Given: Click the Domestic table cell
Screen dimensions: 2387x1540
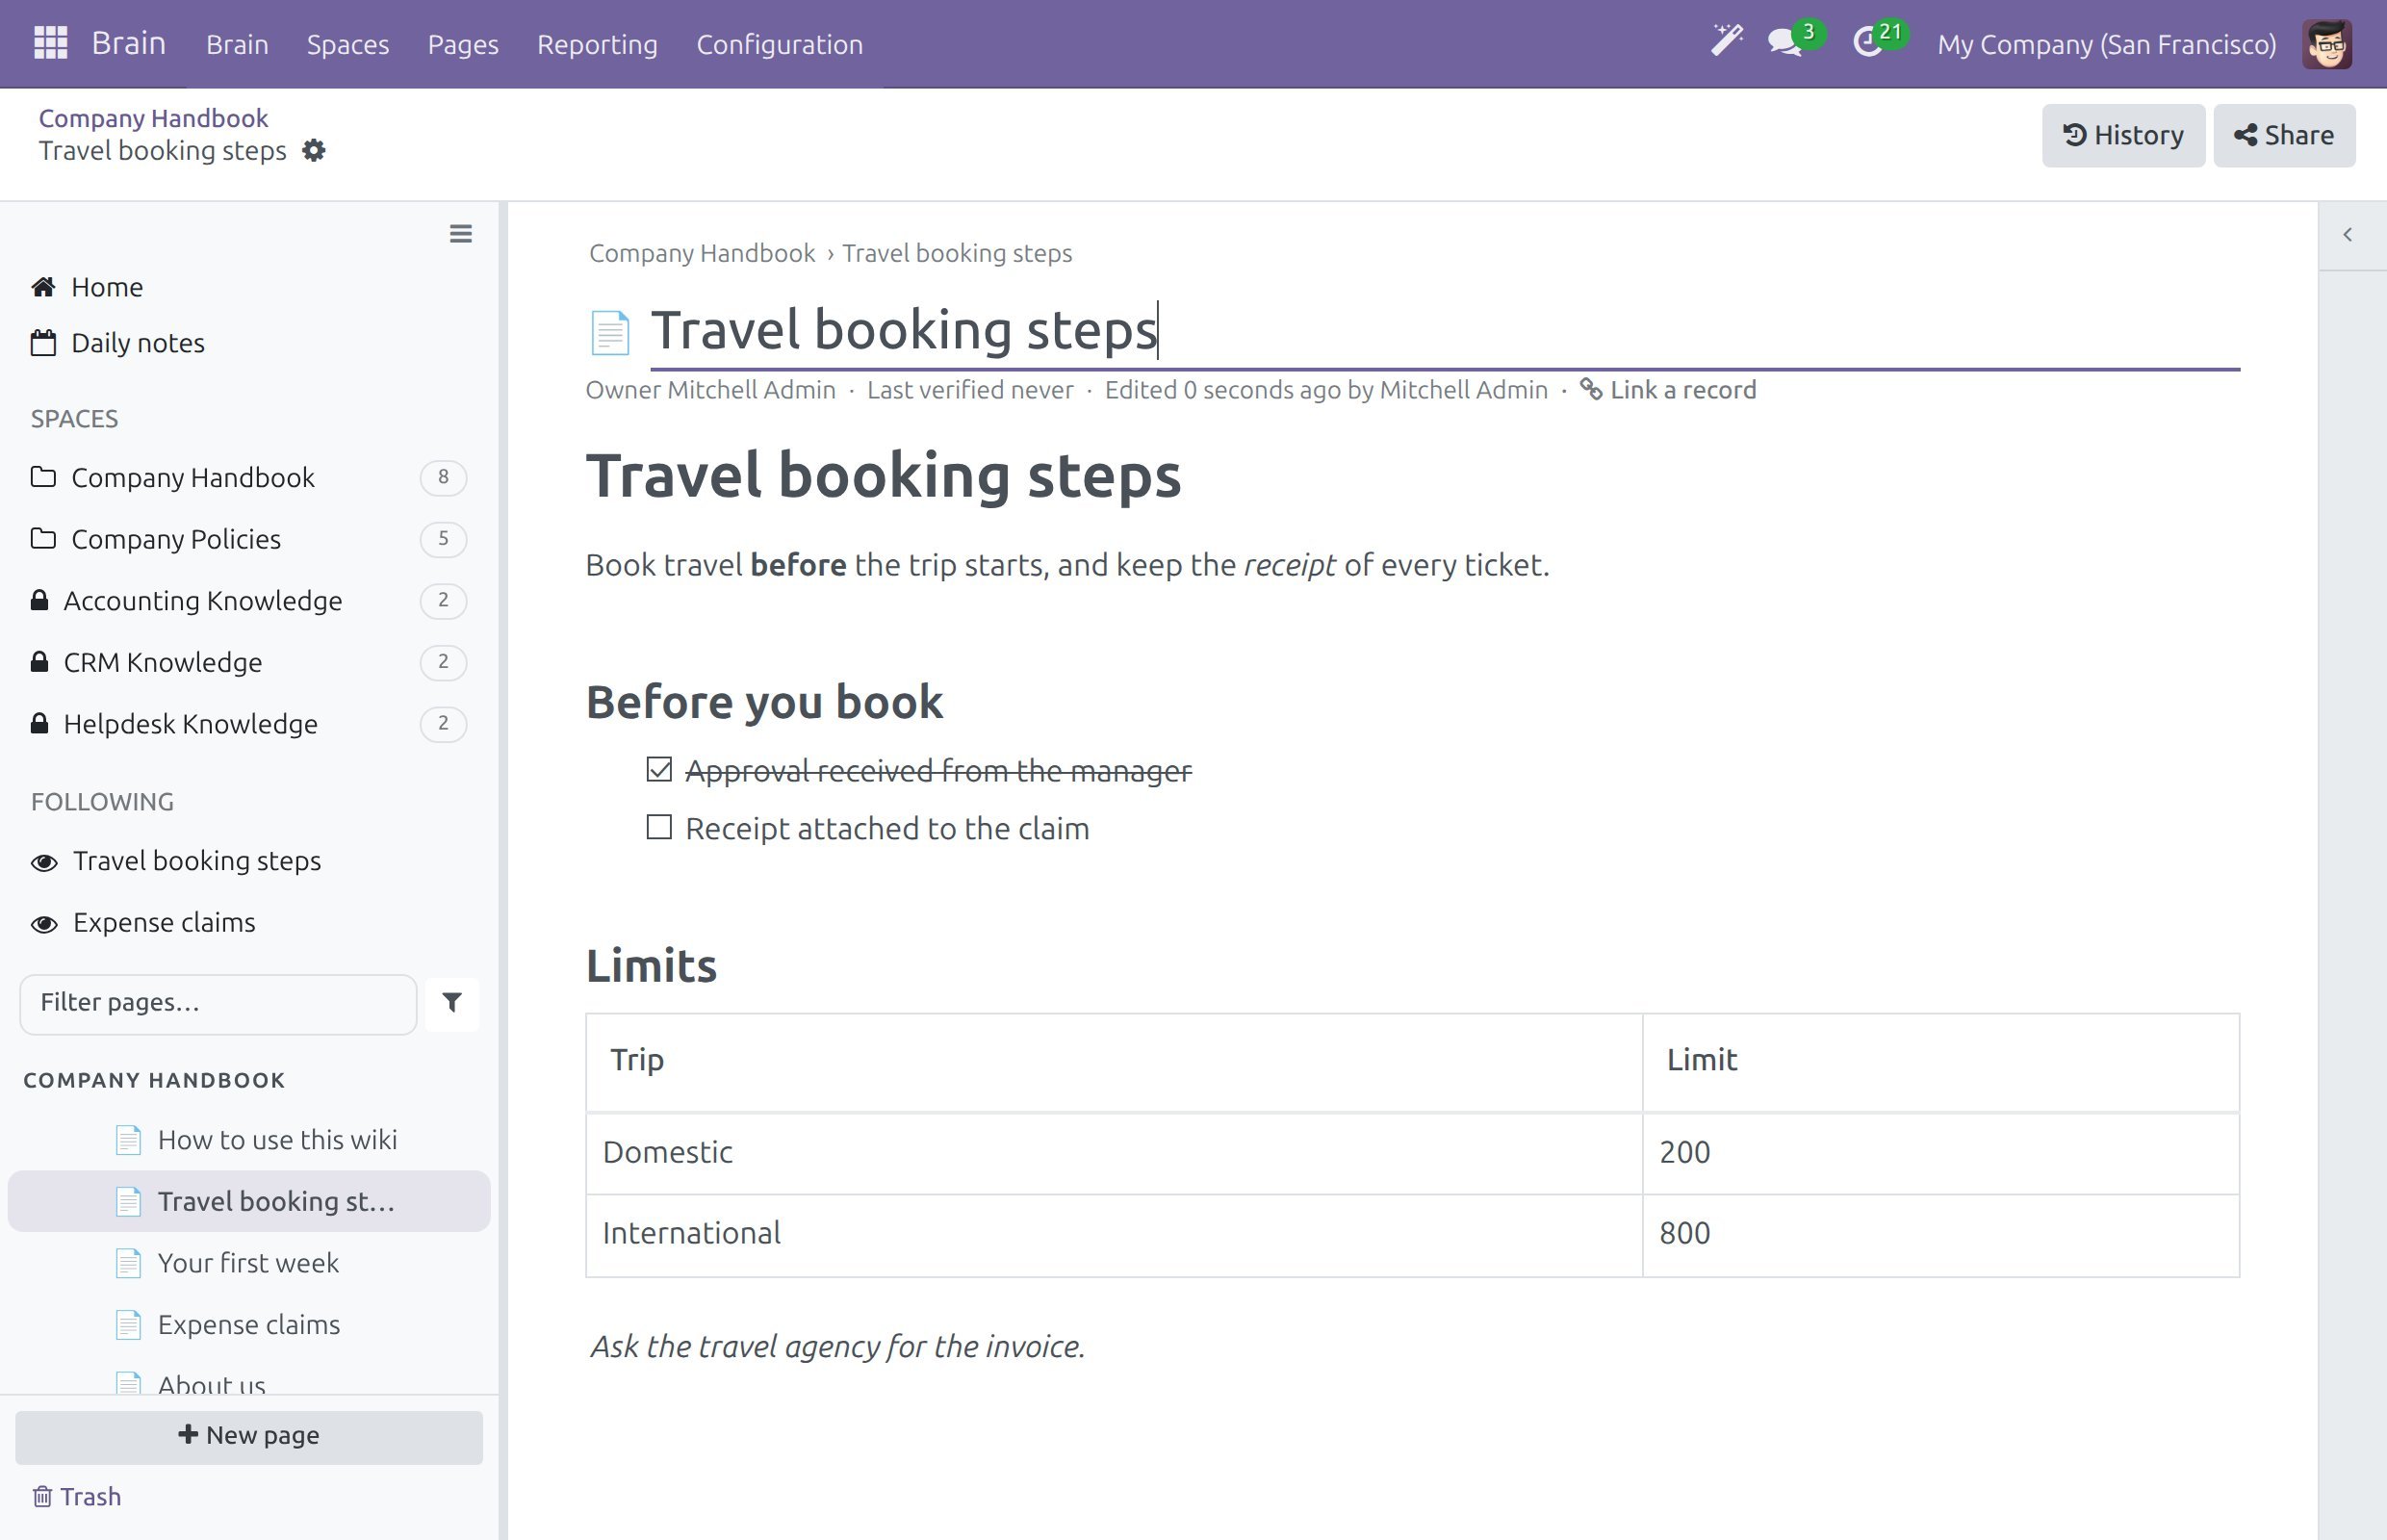Looking at the screenshot, I should (x=1114, y=1154).
